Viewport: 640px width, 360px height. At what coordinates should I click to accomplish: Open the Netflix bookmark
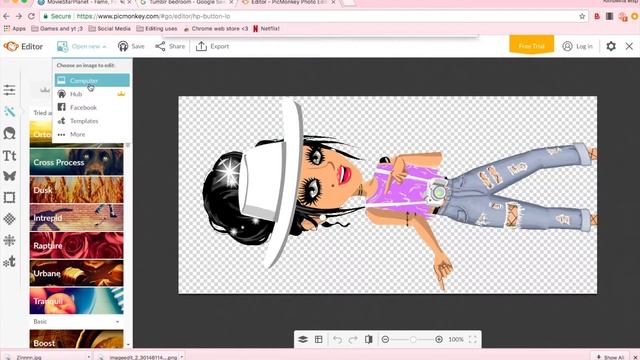(266, 29)
